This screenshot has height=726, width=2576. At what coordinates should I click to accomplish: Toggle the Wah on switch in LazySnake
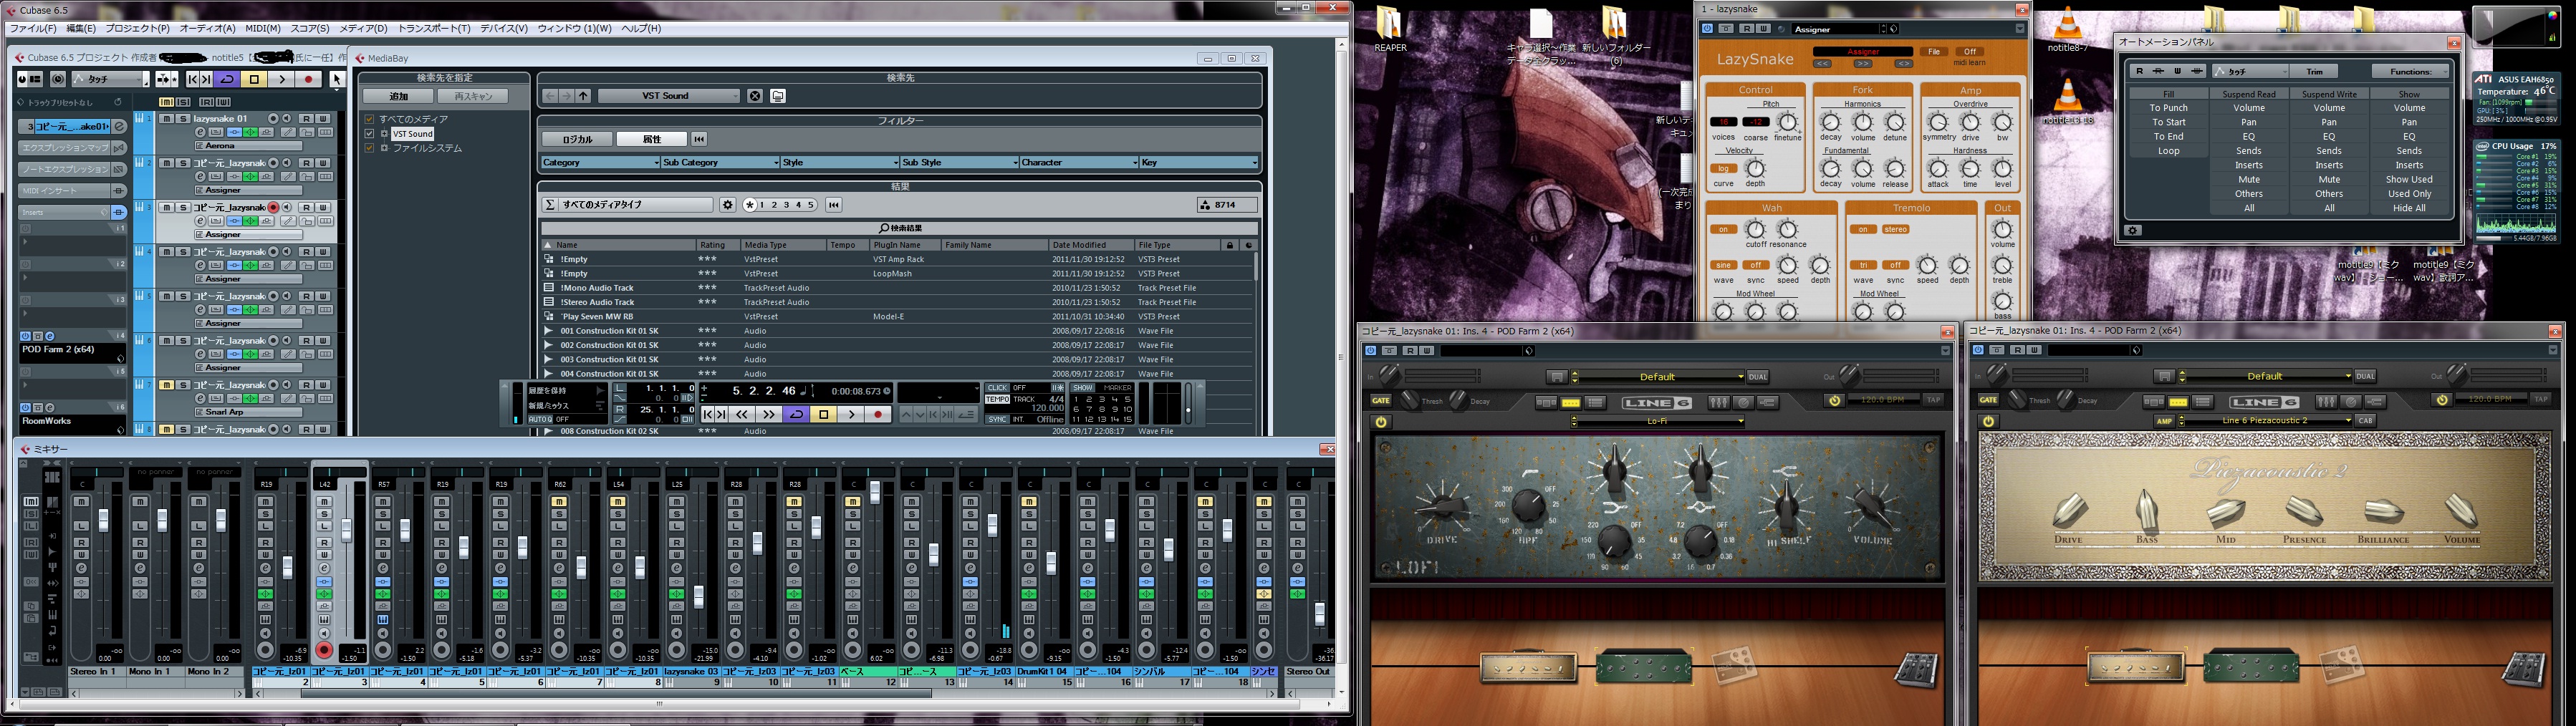point(1723,230)
